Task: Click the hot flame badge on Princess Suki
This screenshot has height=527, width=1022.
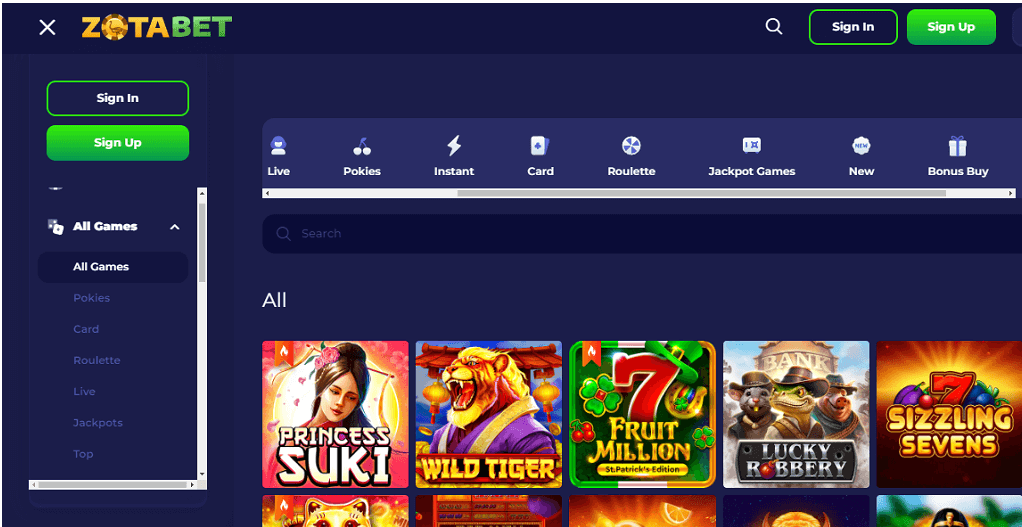Action: [284, 352]
